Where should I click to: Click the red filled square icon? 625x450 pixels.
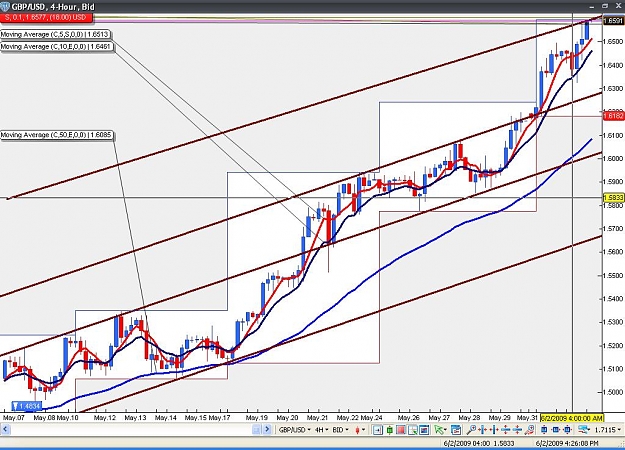point(401,430)
